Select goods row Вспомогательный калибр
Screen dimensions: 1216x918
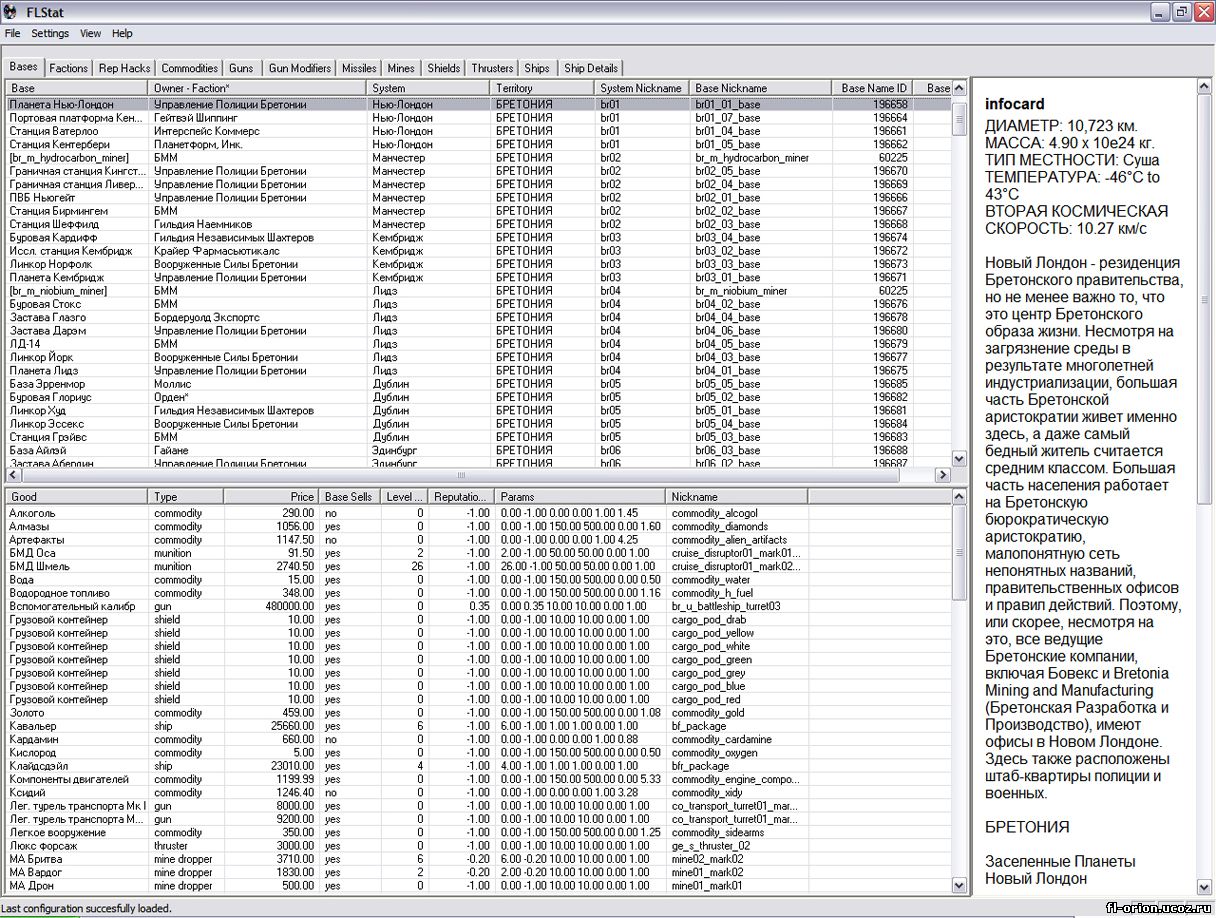click(478, 606)
